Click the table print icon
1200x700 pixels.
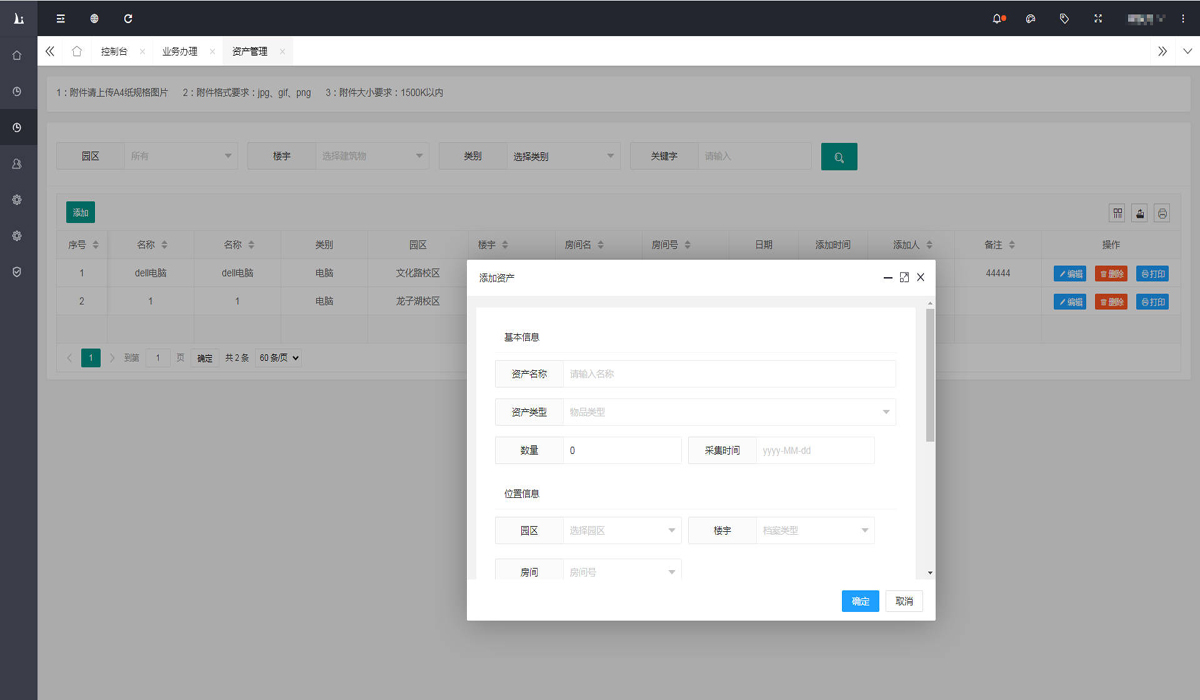(1161, 213)
